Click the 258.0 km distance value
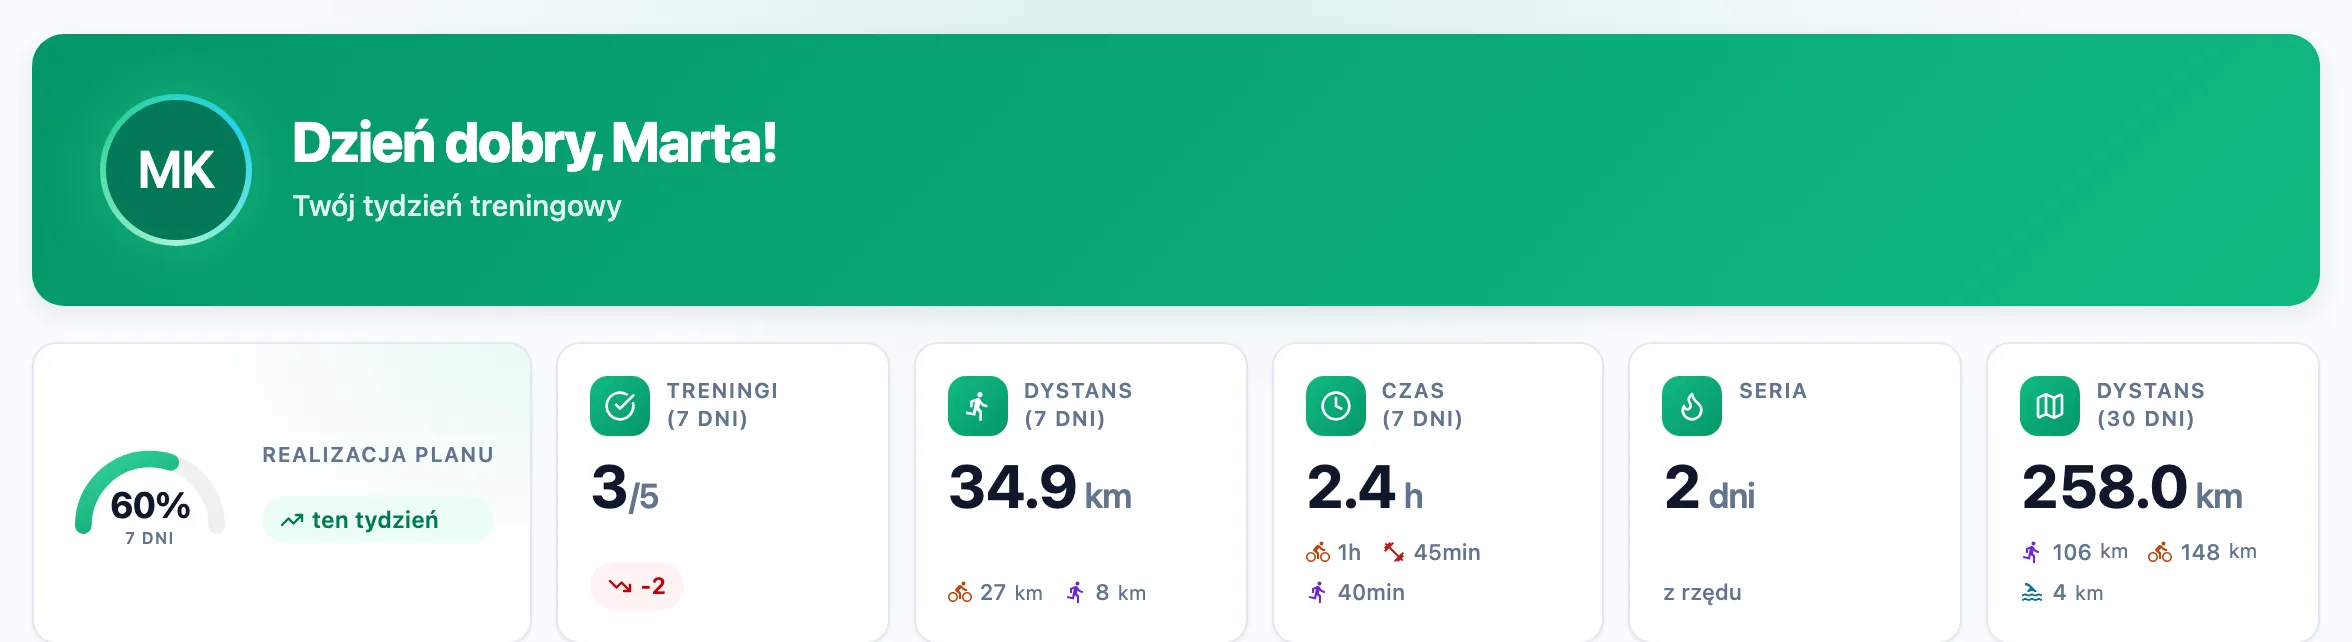 coord(2132,488)
